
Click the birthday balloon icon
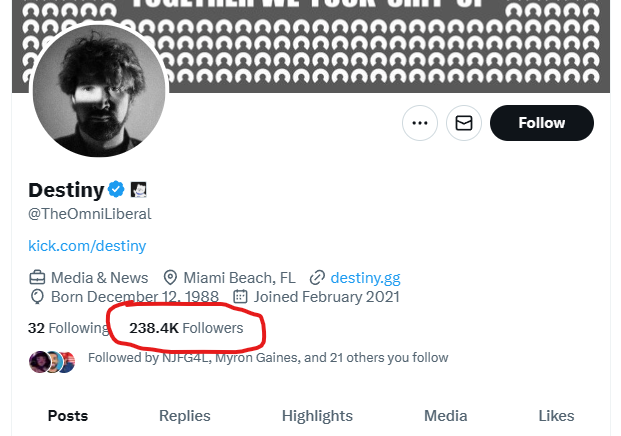click(x=37, y=297)
